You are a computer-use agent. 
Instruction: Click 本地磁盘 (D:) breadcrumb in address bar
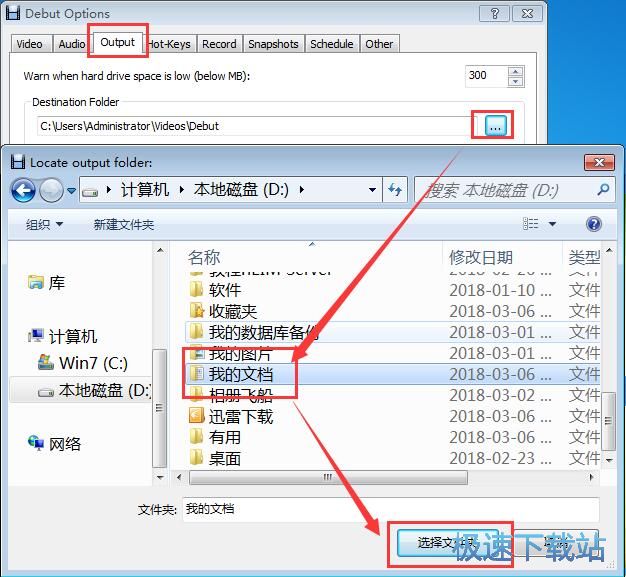point(241,190)
